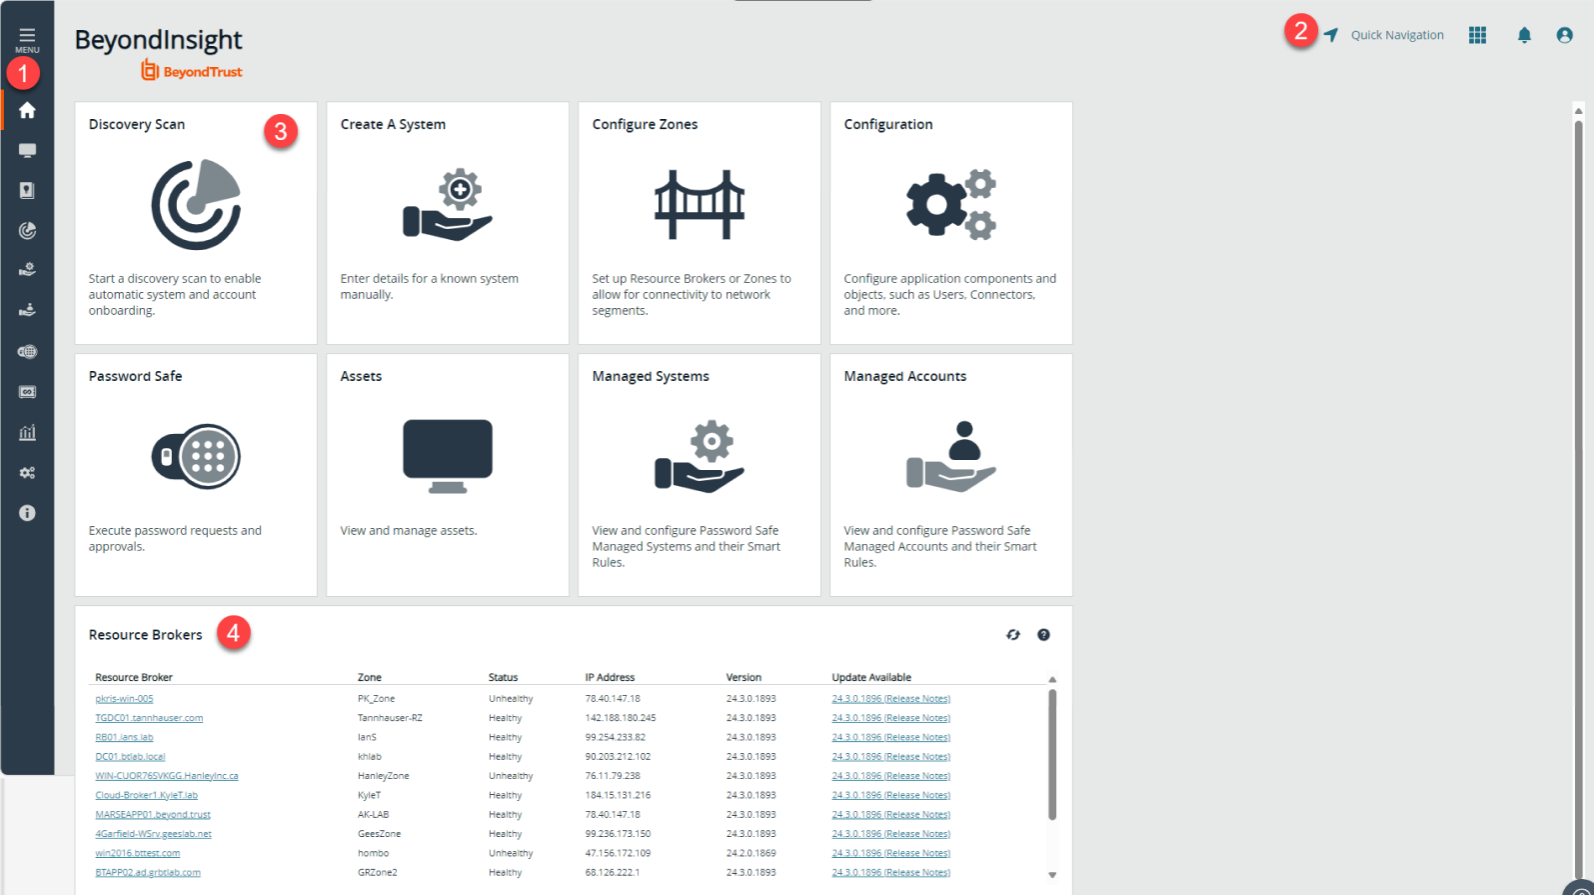
Task: Open the Configuration gears tile
Action: (x=951, y=223)
